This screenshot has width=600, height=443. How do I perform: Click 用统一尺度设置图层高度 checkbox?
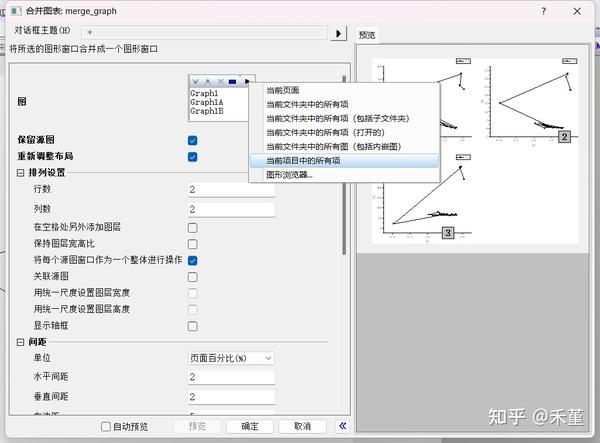pos(192,309)
